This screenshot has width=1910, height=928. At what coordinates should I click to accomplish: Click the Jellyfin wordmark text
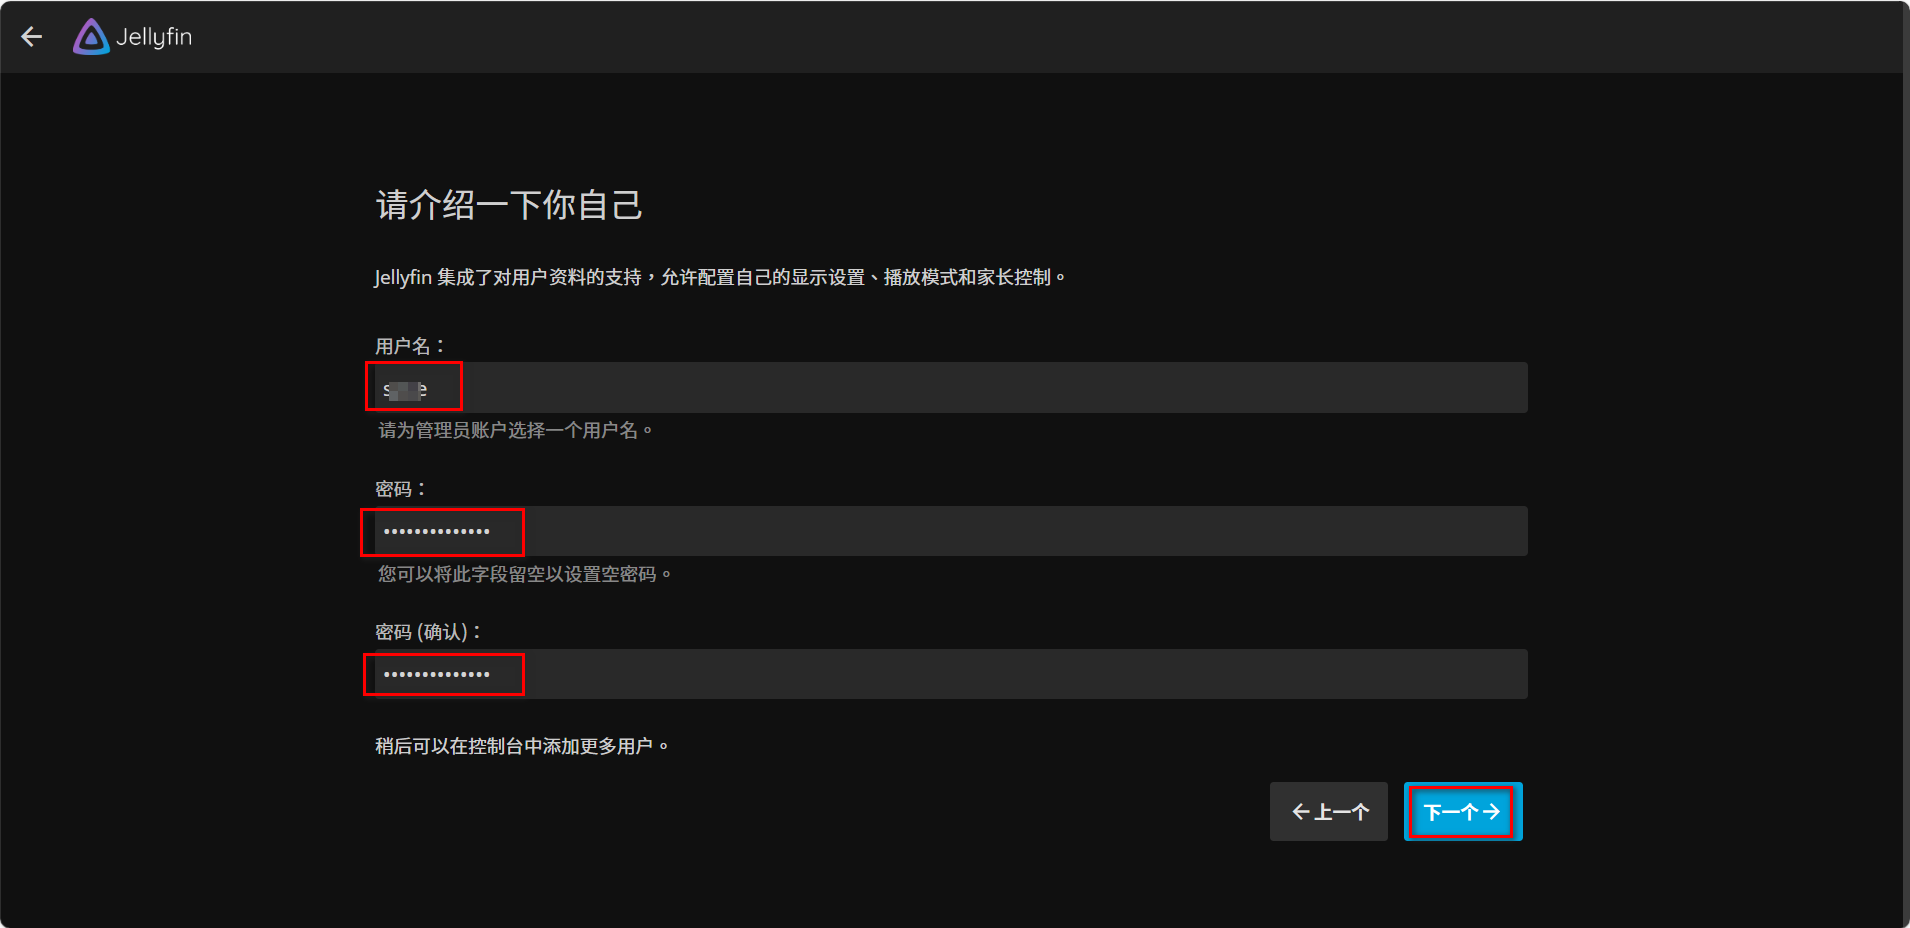point(154,37)
